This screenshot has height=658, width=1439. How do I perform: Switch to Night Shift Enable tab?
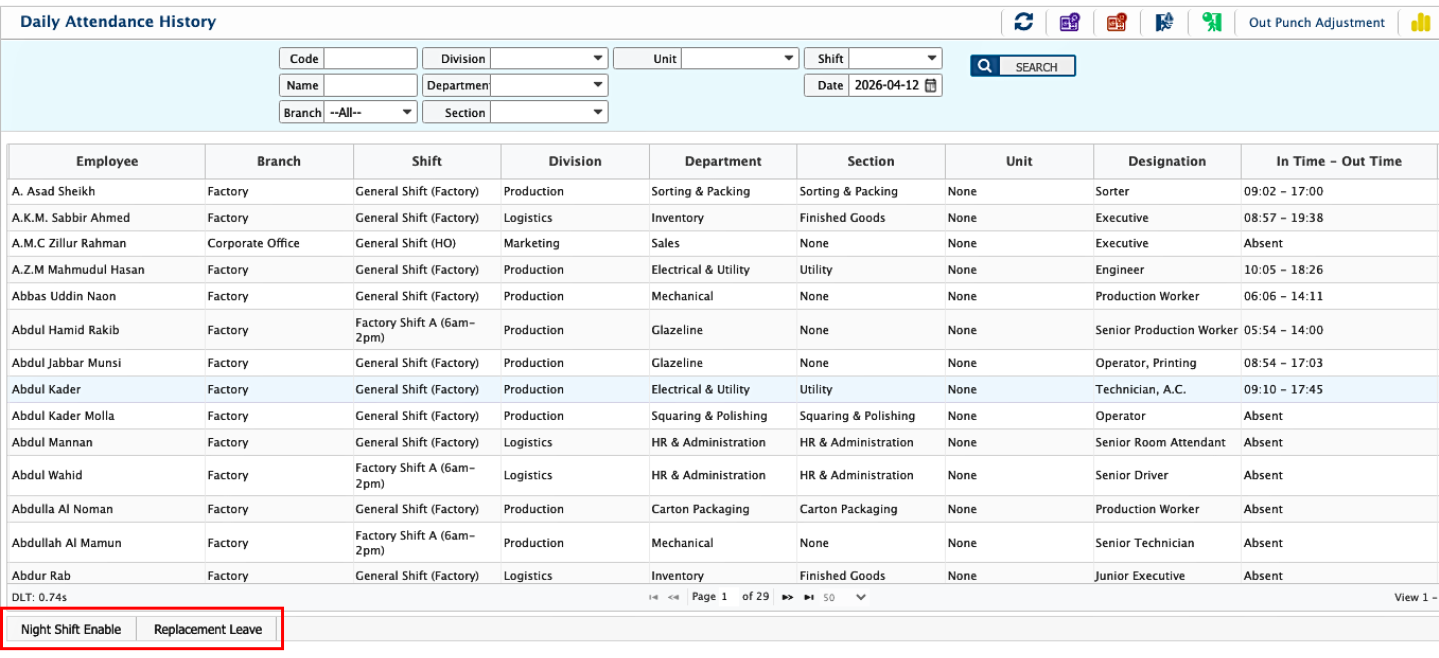71,629
